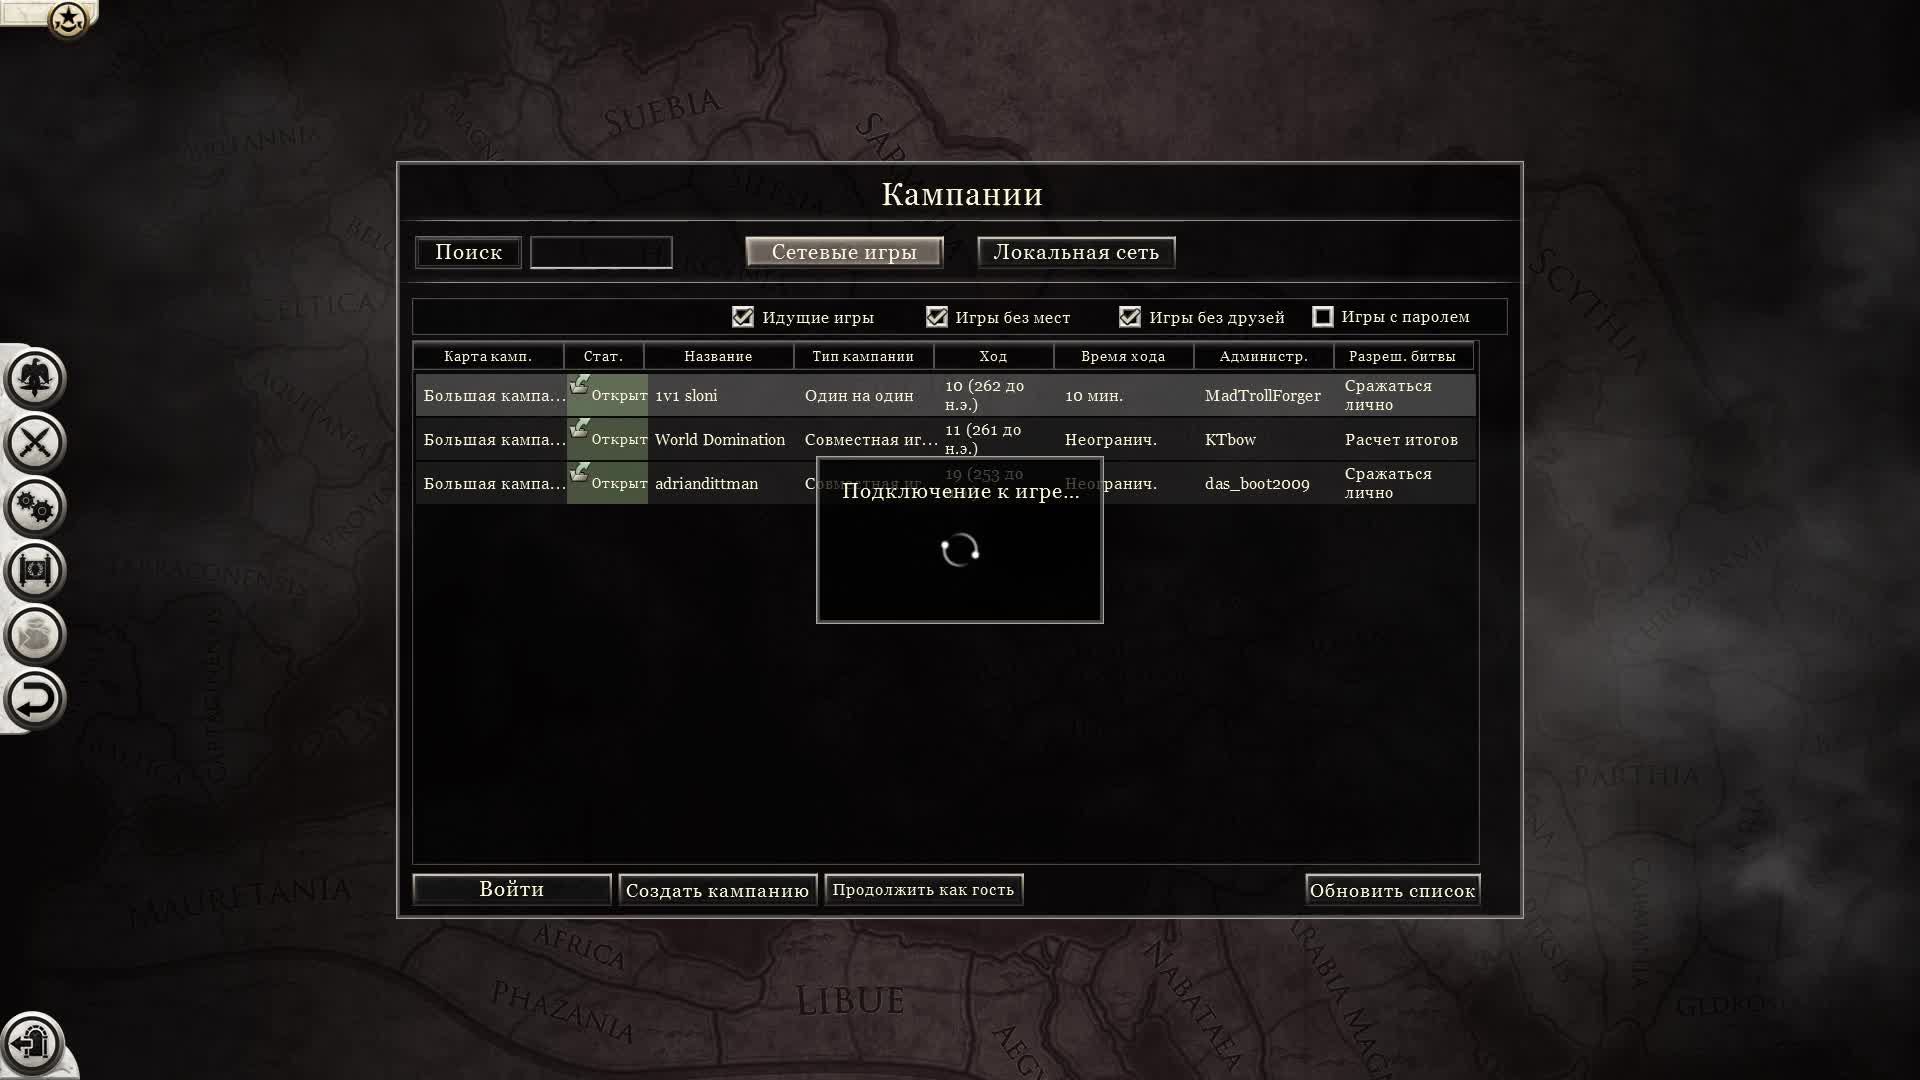The image size is (1920, 1080).
Task: Click turn cell 11 (261 до н.э.)
Action: point(983,439)
